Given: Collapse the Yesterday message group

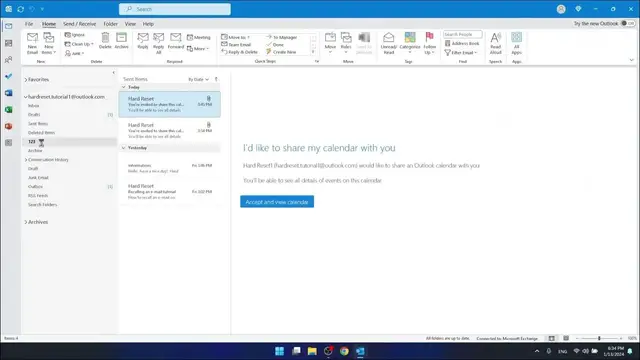Looking at the screenshot, I should tap(124, 148).
